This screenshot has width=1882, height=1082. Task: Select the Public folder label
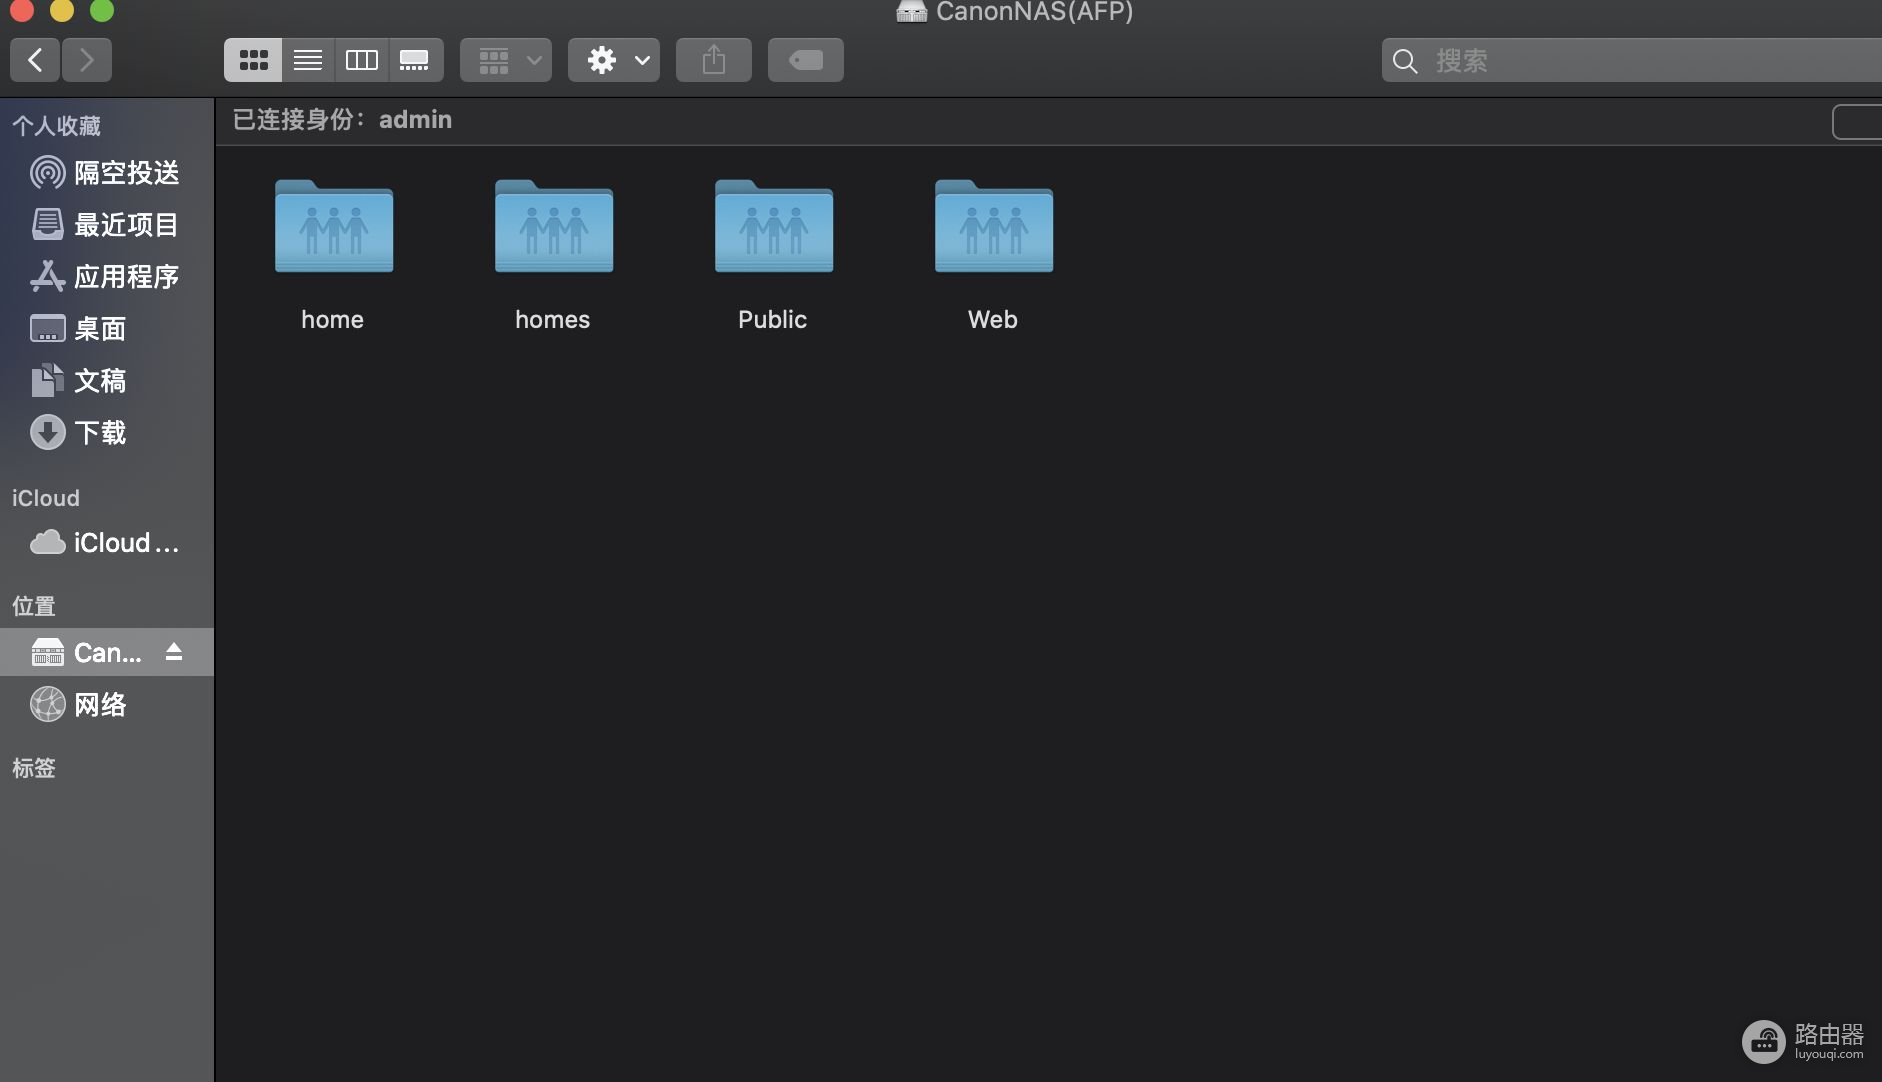click(x=773, y=320)
